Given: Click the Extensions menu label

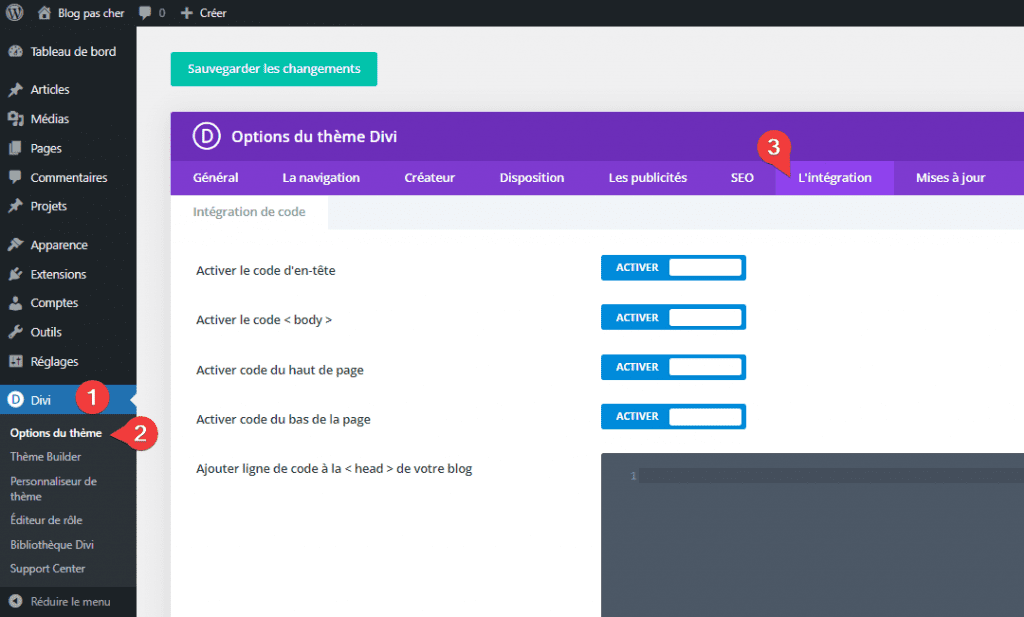Looking at the screenshot, I should (x=58, y=274).
